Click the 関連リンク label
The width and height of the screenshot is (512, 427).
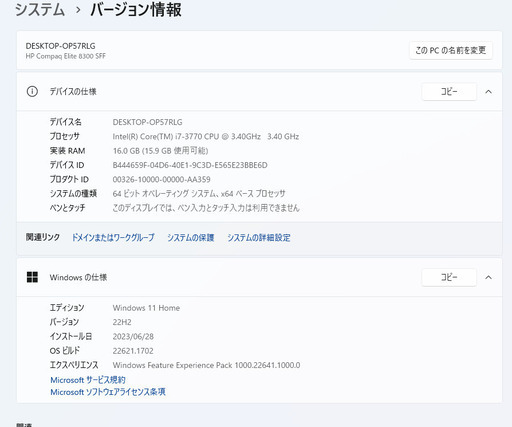[43, 237]
